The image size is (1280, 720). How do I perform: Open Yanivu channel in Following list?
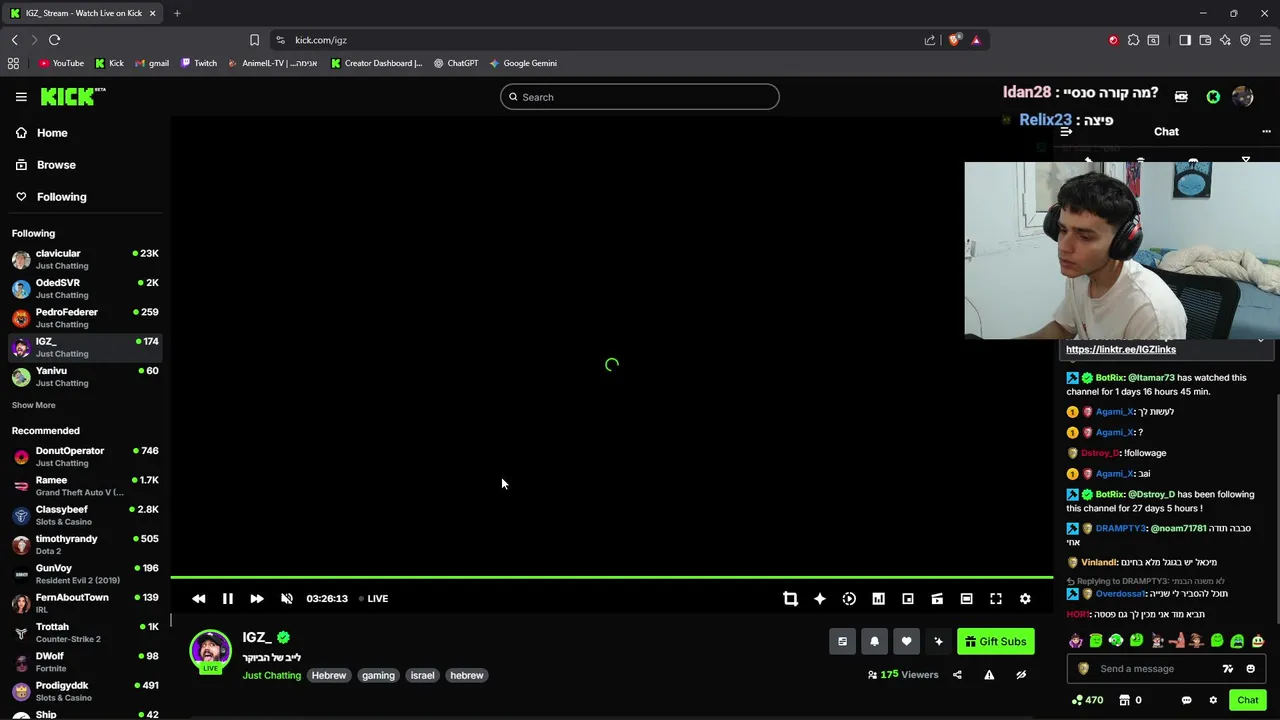pyautogui.click(x=85, y=376)
